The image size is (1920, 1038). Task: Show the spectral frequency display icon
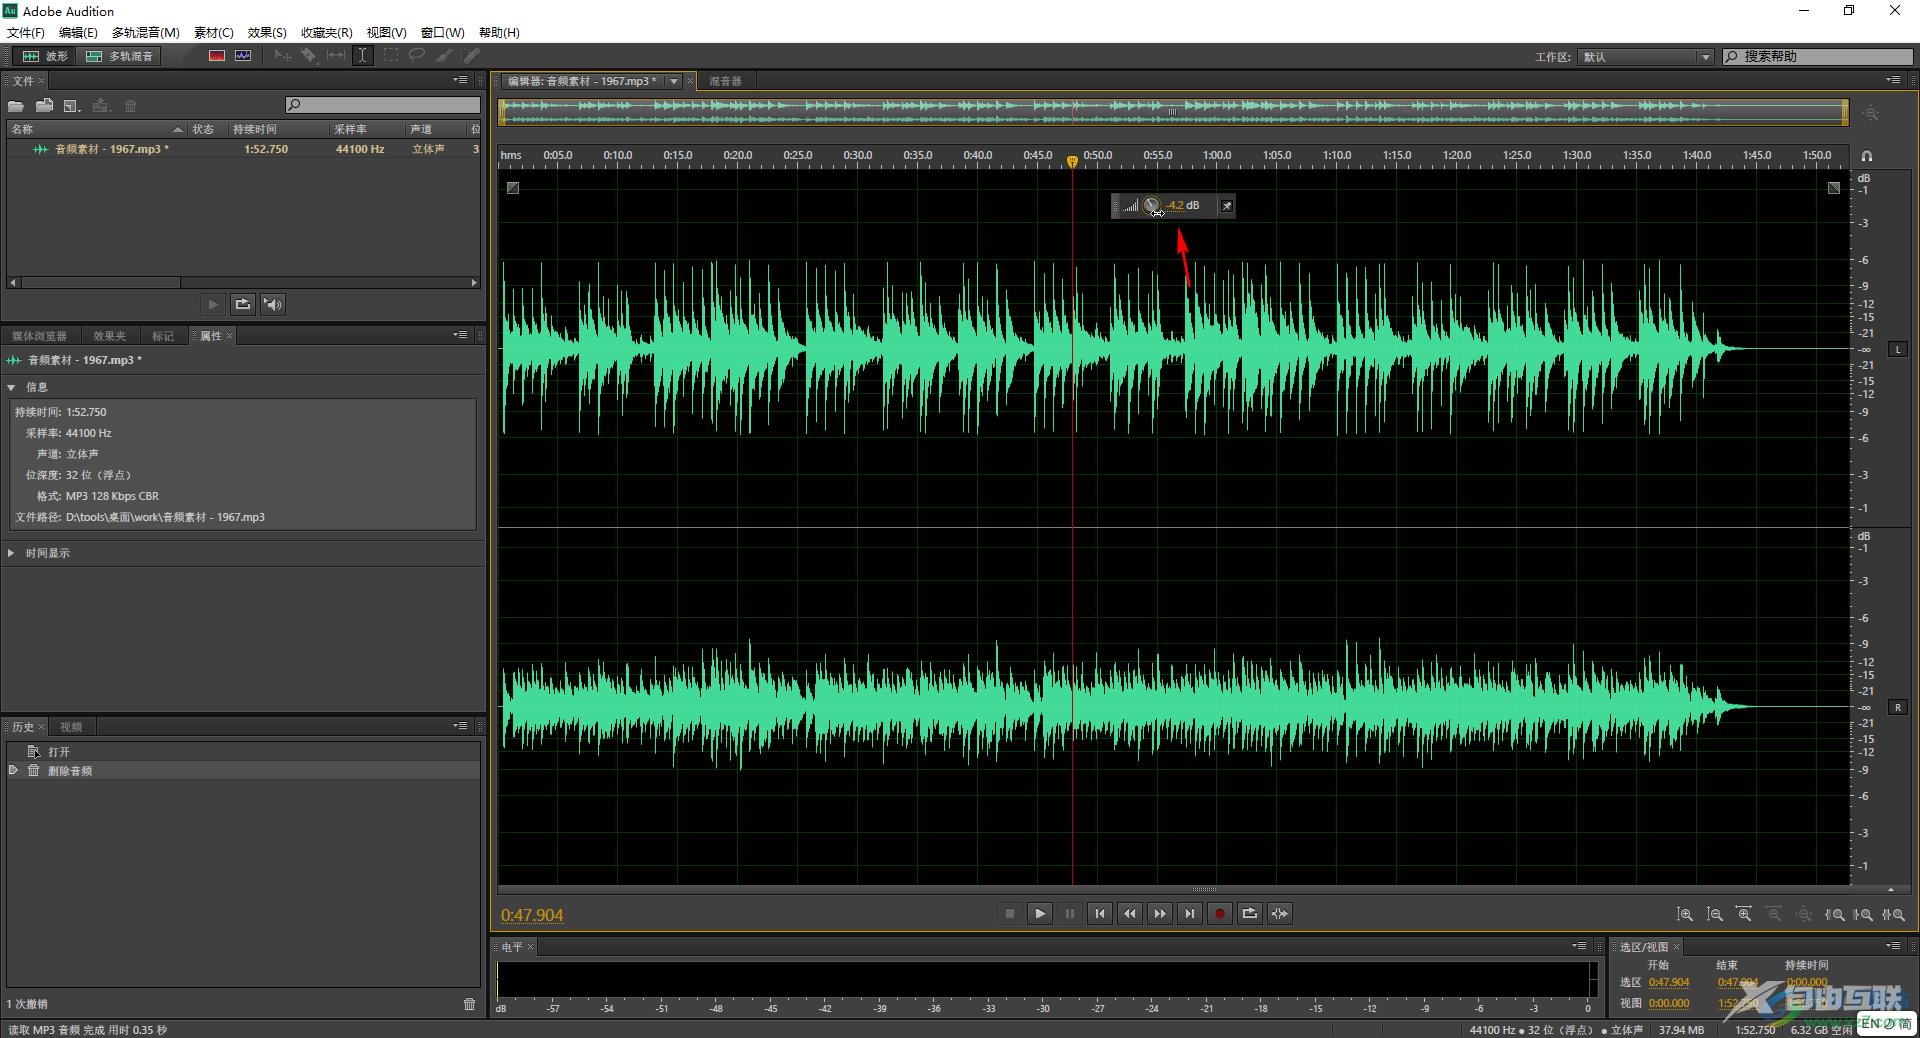tap(217, 56)
